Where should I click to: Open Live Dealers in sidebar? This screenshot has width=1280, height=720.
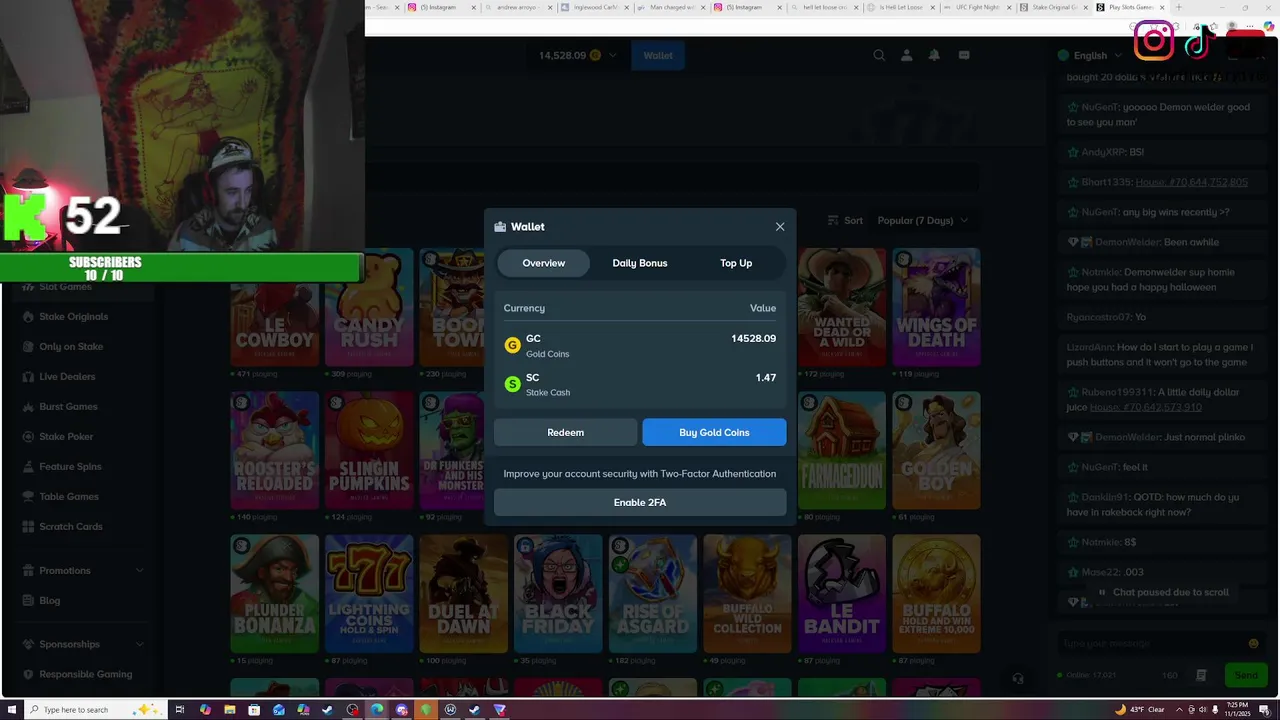[67, 377]
